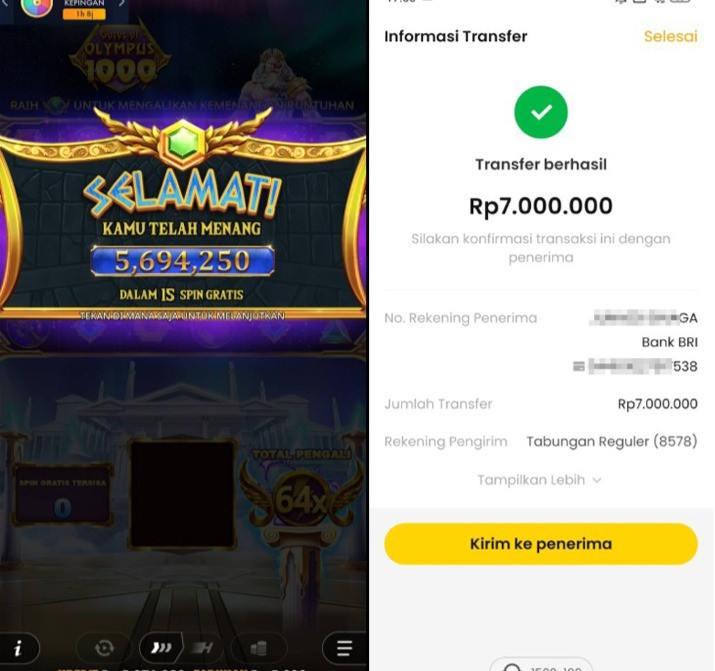Click Tekan di mana saja untuk melanjutkan
The height and width of the screenshot is (671, 715).
click(x=182, y=315)
